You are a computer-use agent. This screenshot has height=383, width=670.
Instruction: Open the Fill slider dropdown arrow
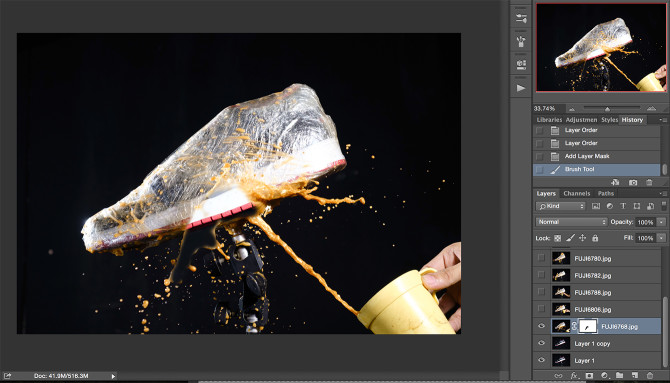click(x=661, y=238)
